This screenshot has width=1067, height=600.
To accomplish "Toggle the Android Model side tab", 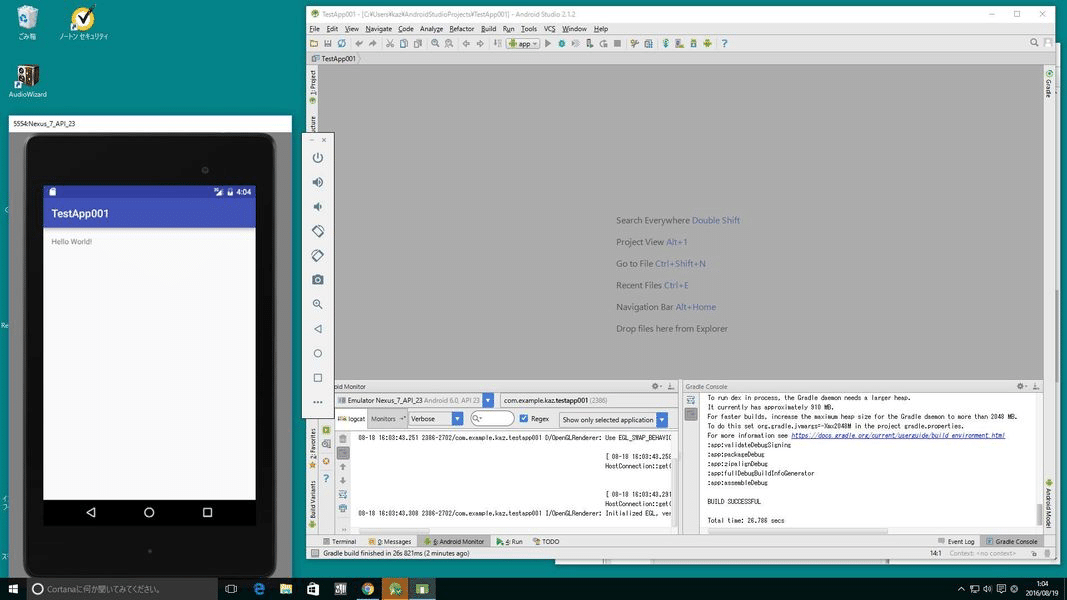I will point(1049,505).
